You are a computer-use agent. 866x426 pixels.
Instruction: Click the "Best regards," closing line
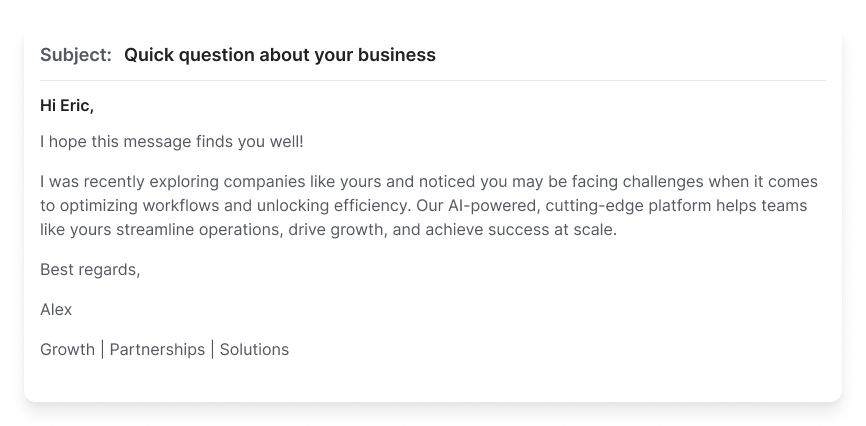coord(90,269)
